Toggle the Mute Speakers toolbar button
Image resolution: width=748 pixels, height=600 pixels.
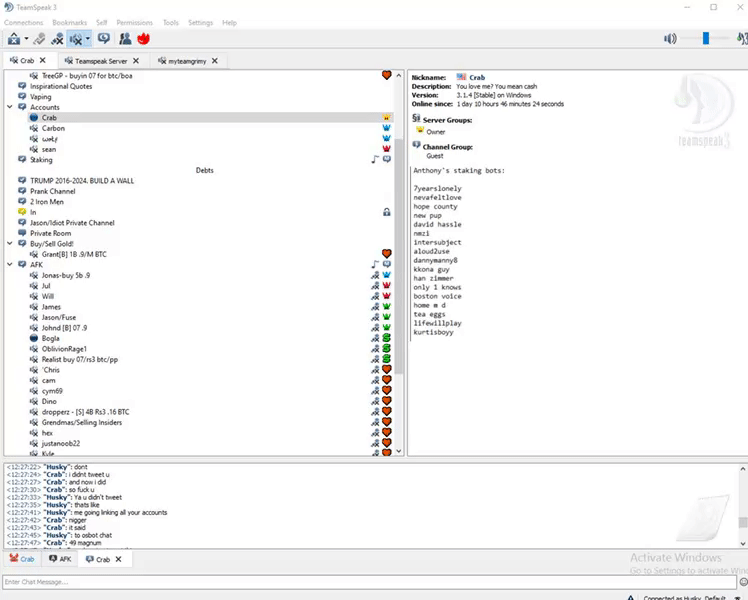coord(75,39)
